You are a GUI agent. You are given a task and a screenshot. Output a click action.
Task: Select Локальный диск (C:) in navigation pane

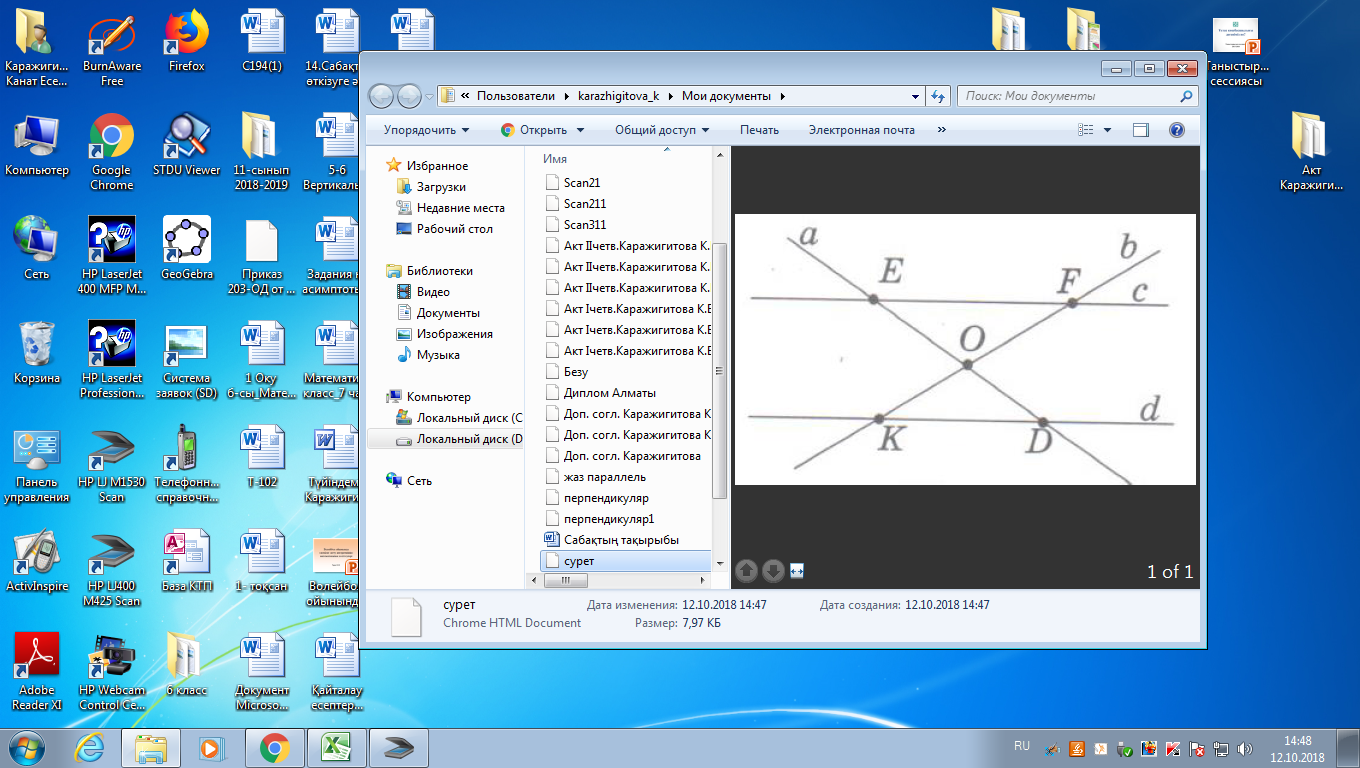coord(459,418)
